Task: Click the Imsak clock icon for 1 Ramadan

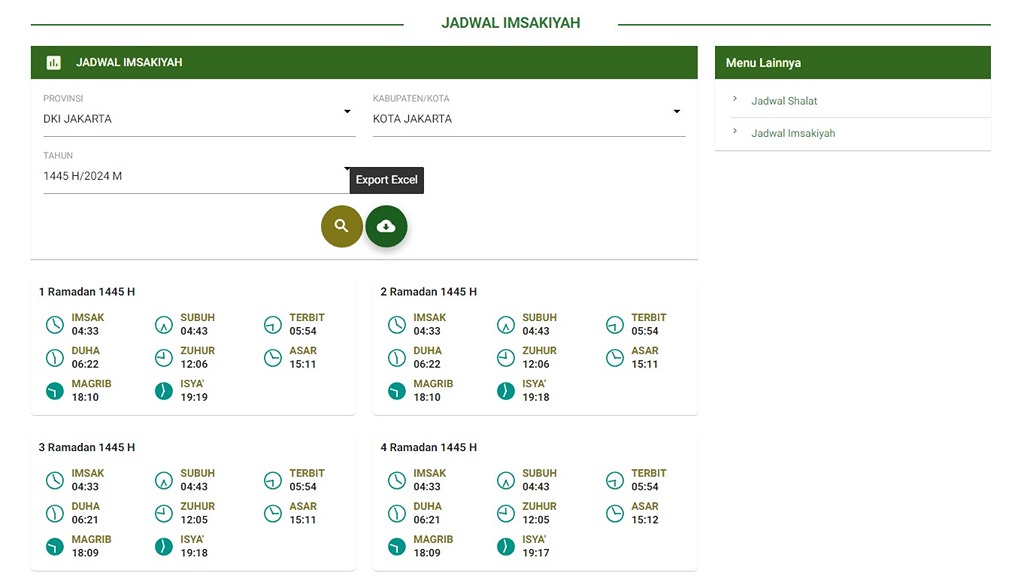Action: pos(54,325)
